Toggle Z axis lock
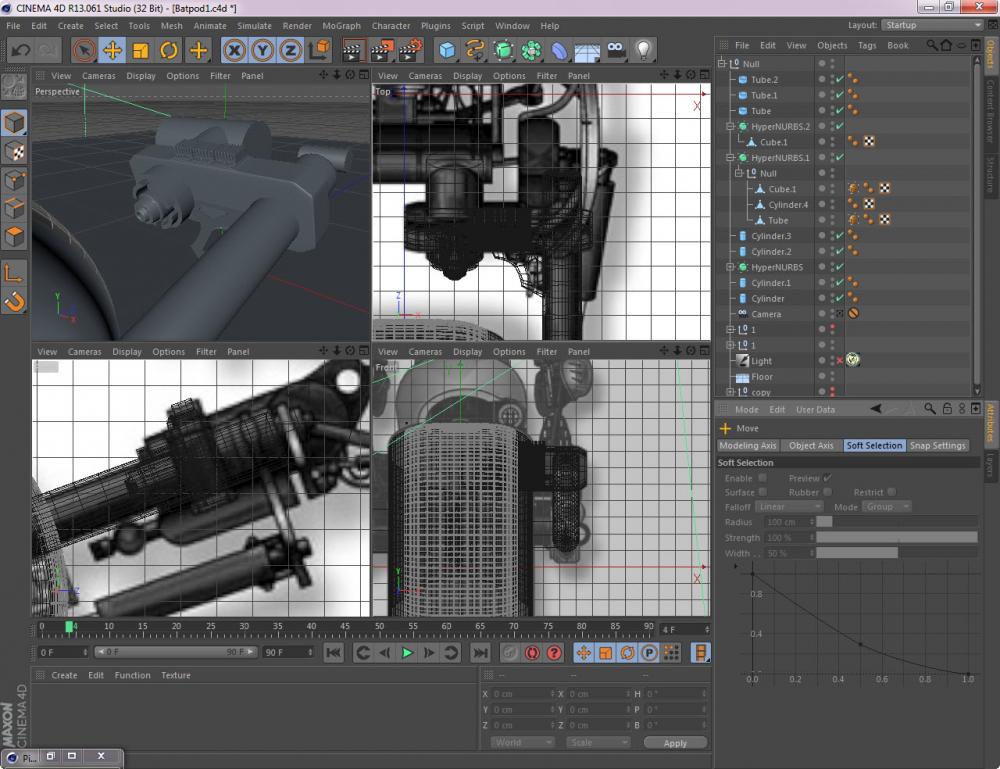The height and width of the screenshot is (769, 1000). [x=290, y=50]
